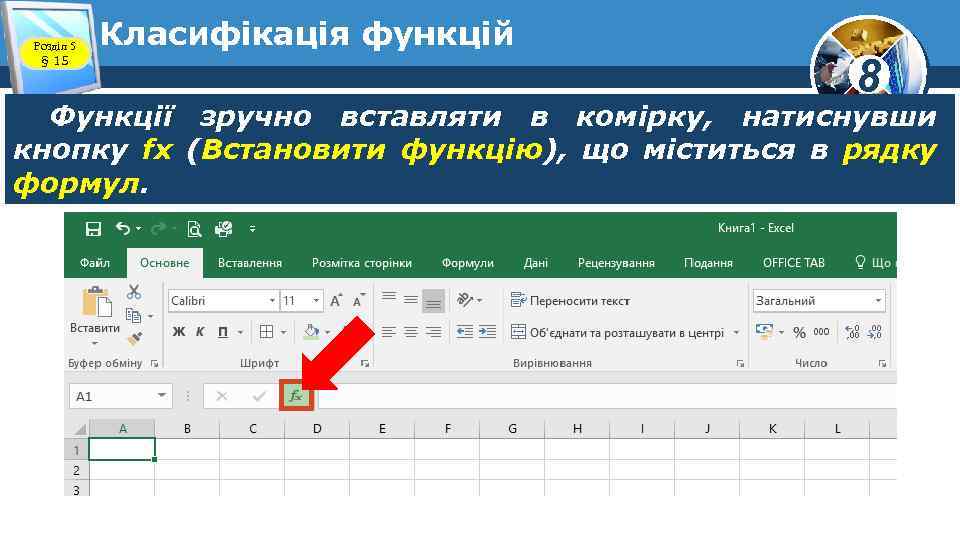Open the Загальний number format dropdown

click(x=878, y=301)
